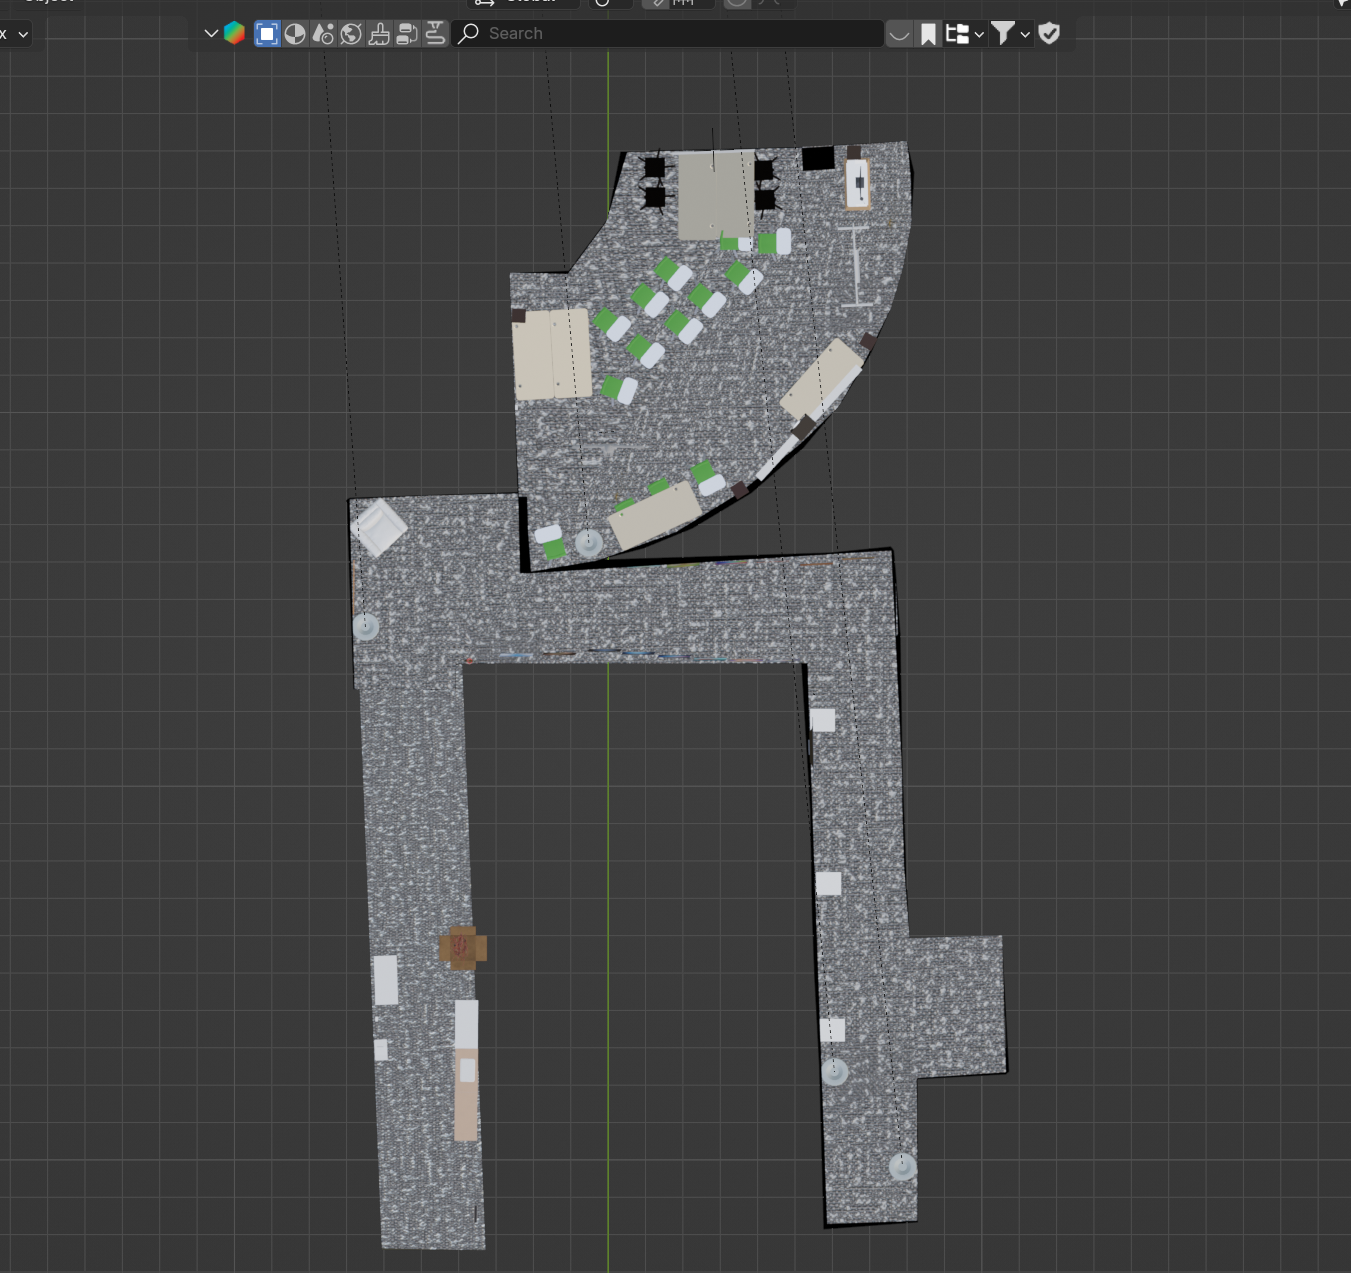Click the viewport shading sphere icon
The height and width of the screenshot is (1273, 1351).
click(295, 33)
